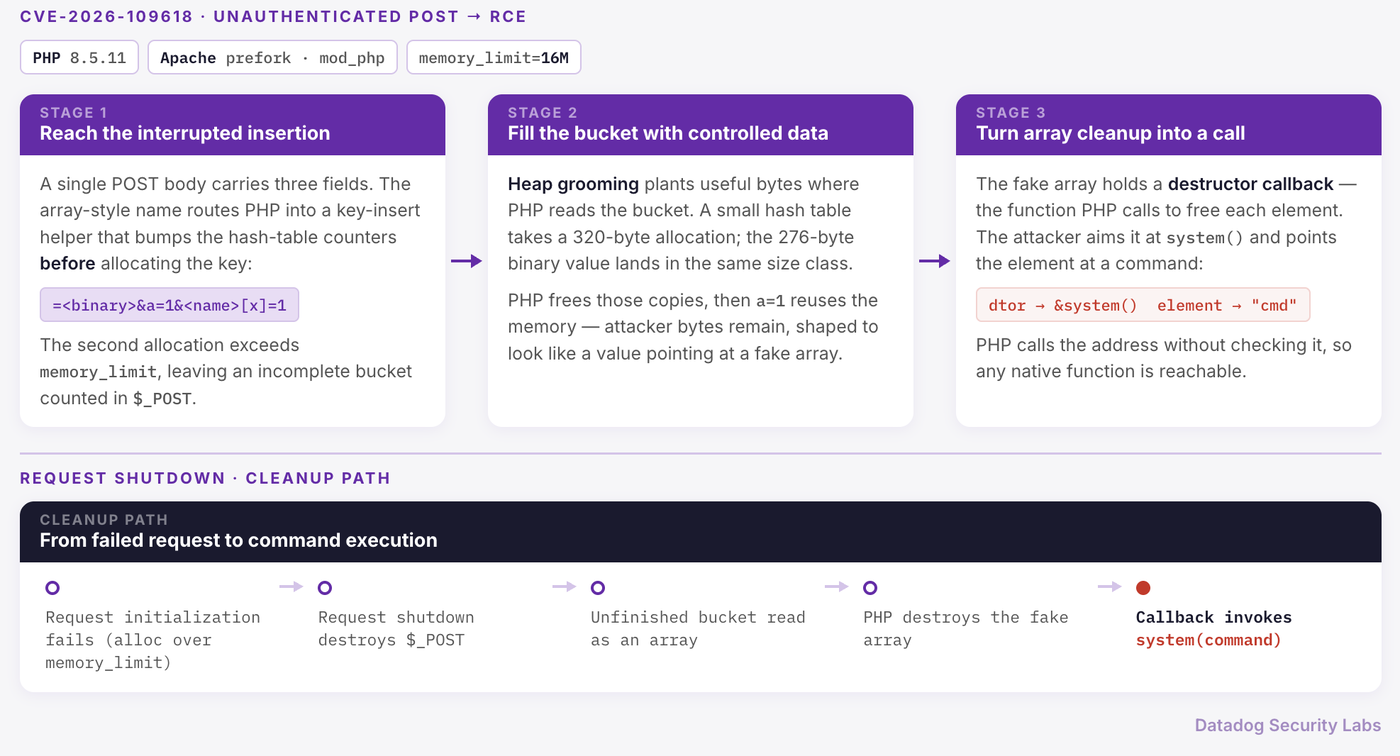Click the '=<binary>&a=1&<name>[x]=1' code snippet
Screen dimensions: 1400x756
[x=169, y=305]
